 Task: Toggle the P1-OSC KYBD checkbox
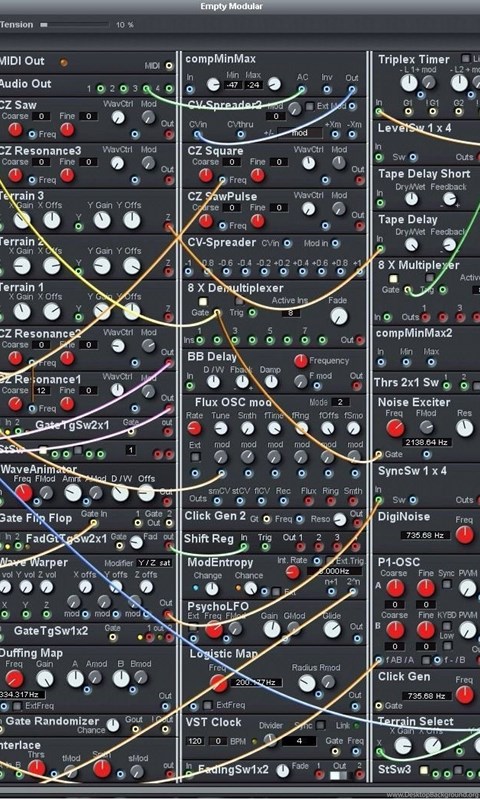point(447,626)
